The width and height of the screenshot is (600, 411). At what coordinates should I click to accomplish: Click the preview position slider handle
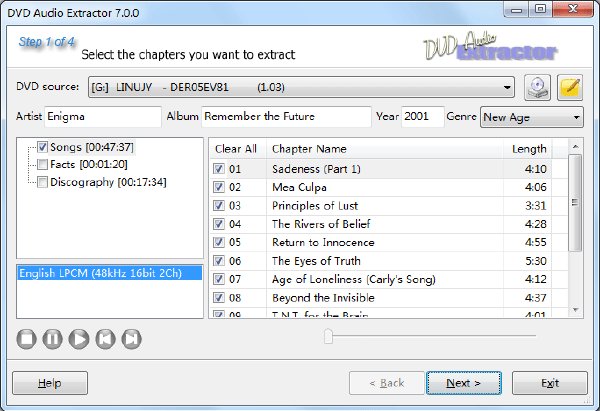click(328, 336)
